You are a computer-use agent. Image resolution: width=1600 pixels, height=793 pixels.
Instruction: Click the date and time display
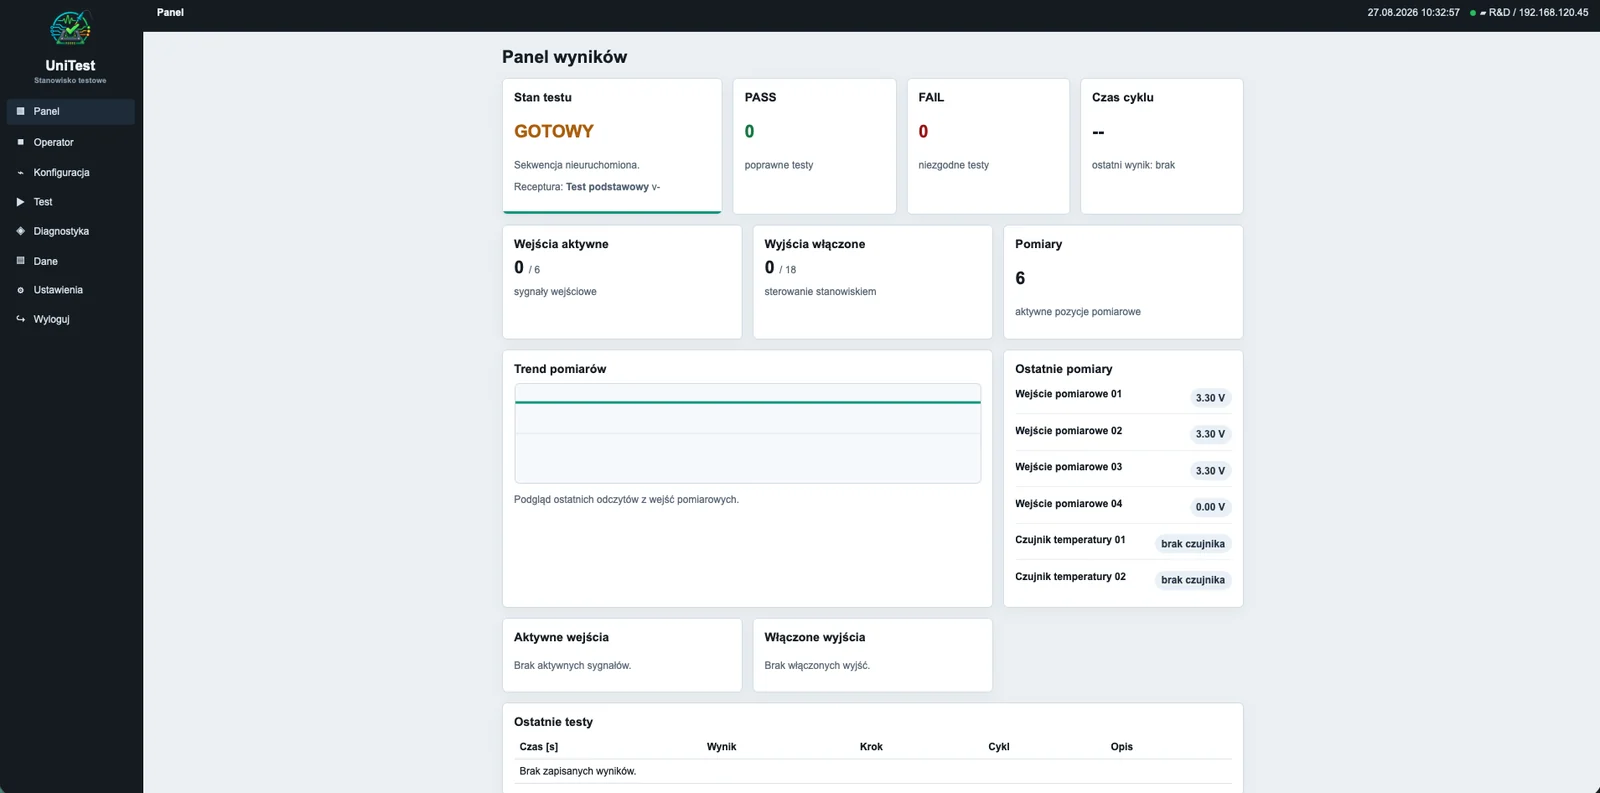pos(1413,12)
